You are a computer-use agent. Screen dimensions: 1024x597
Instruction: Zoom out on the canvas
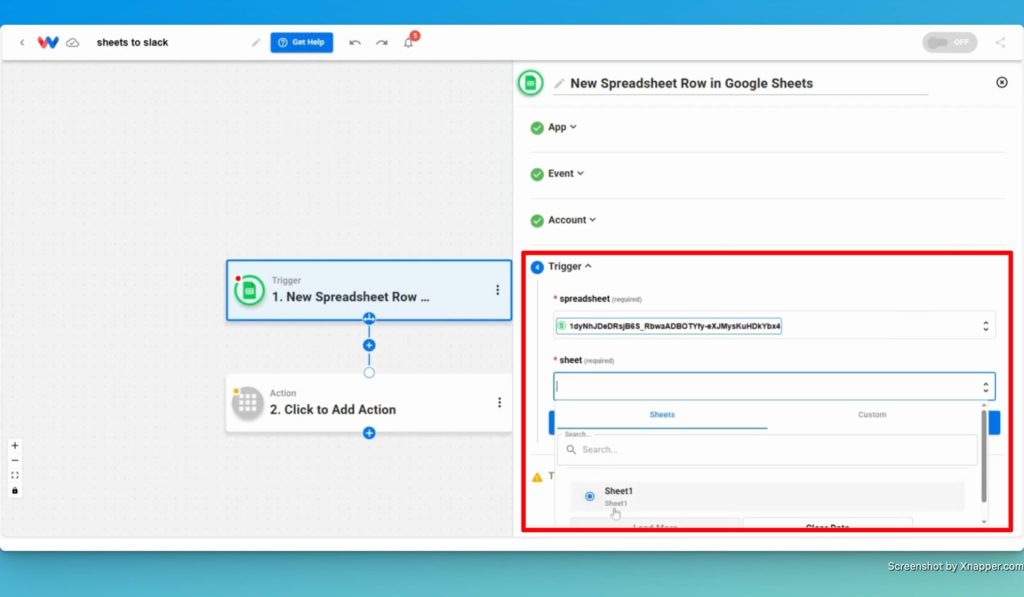coord(15,460)
